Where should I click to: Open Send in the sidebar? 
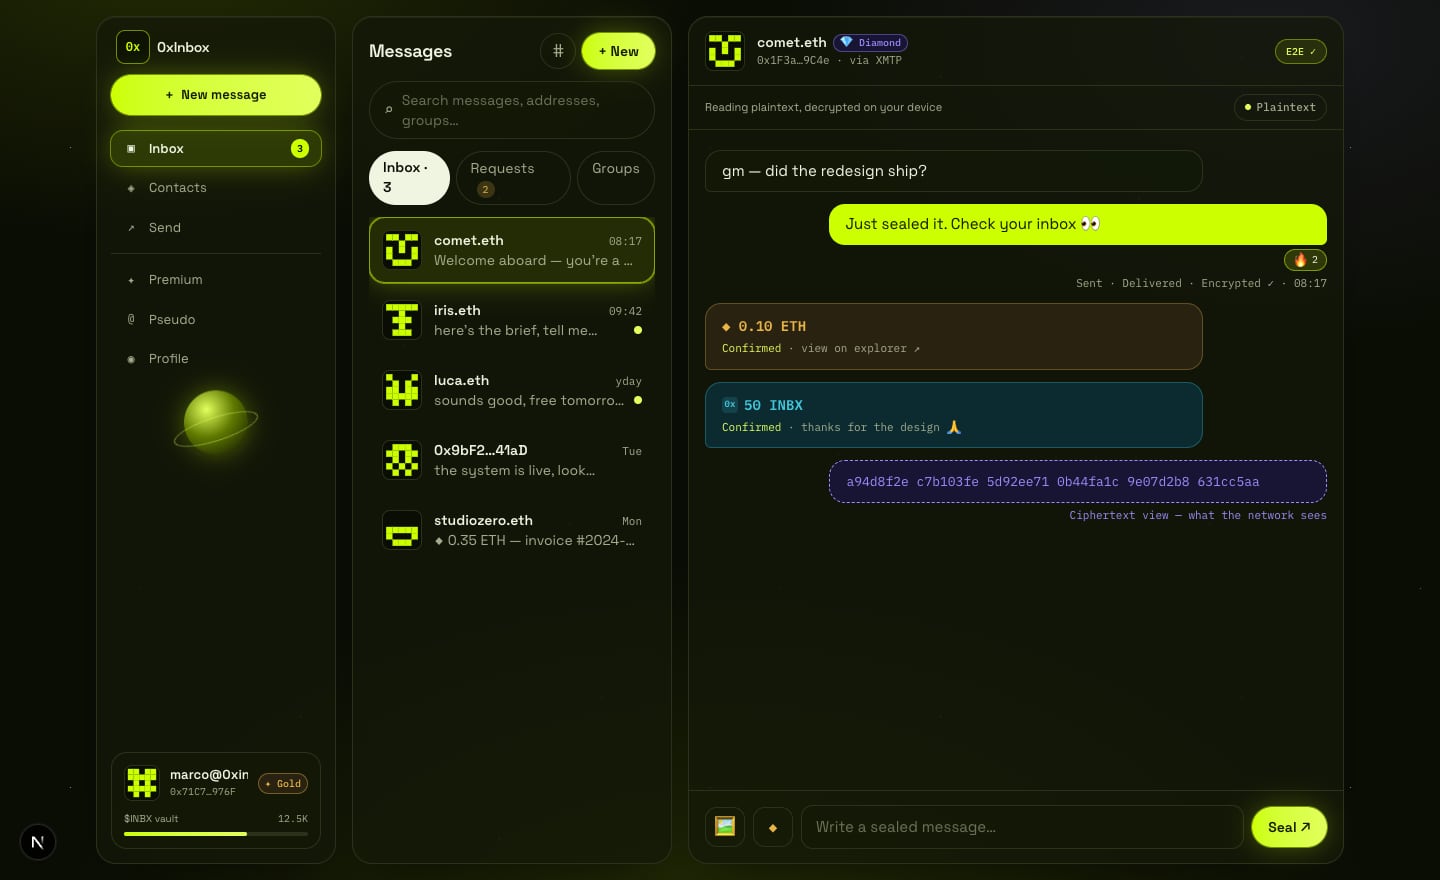click(216, 228)
